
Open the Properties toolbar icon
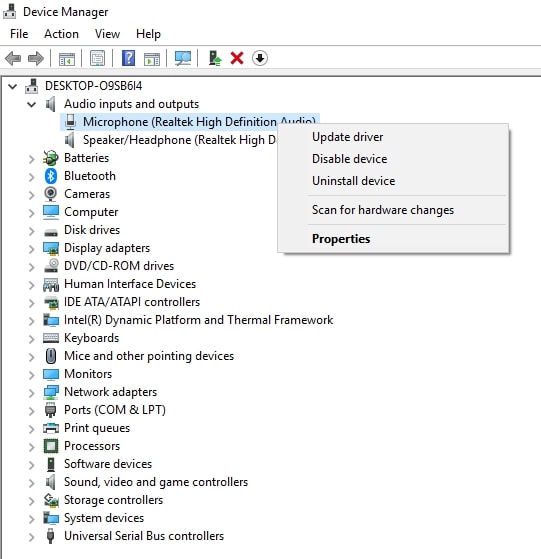coord(97,58)
